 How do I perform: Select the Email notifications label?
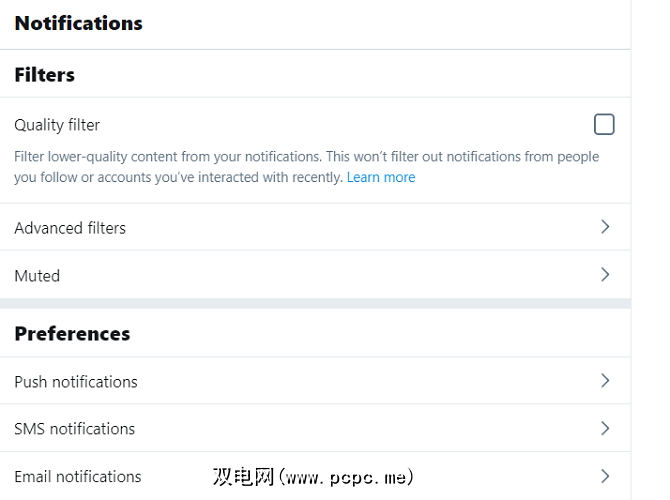[x=78, y=476]
